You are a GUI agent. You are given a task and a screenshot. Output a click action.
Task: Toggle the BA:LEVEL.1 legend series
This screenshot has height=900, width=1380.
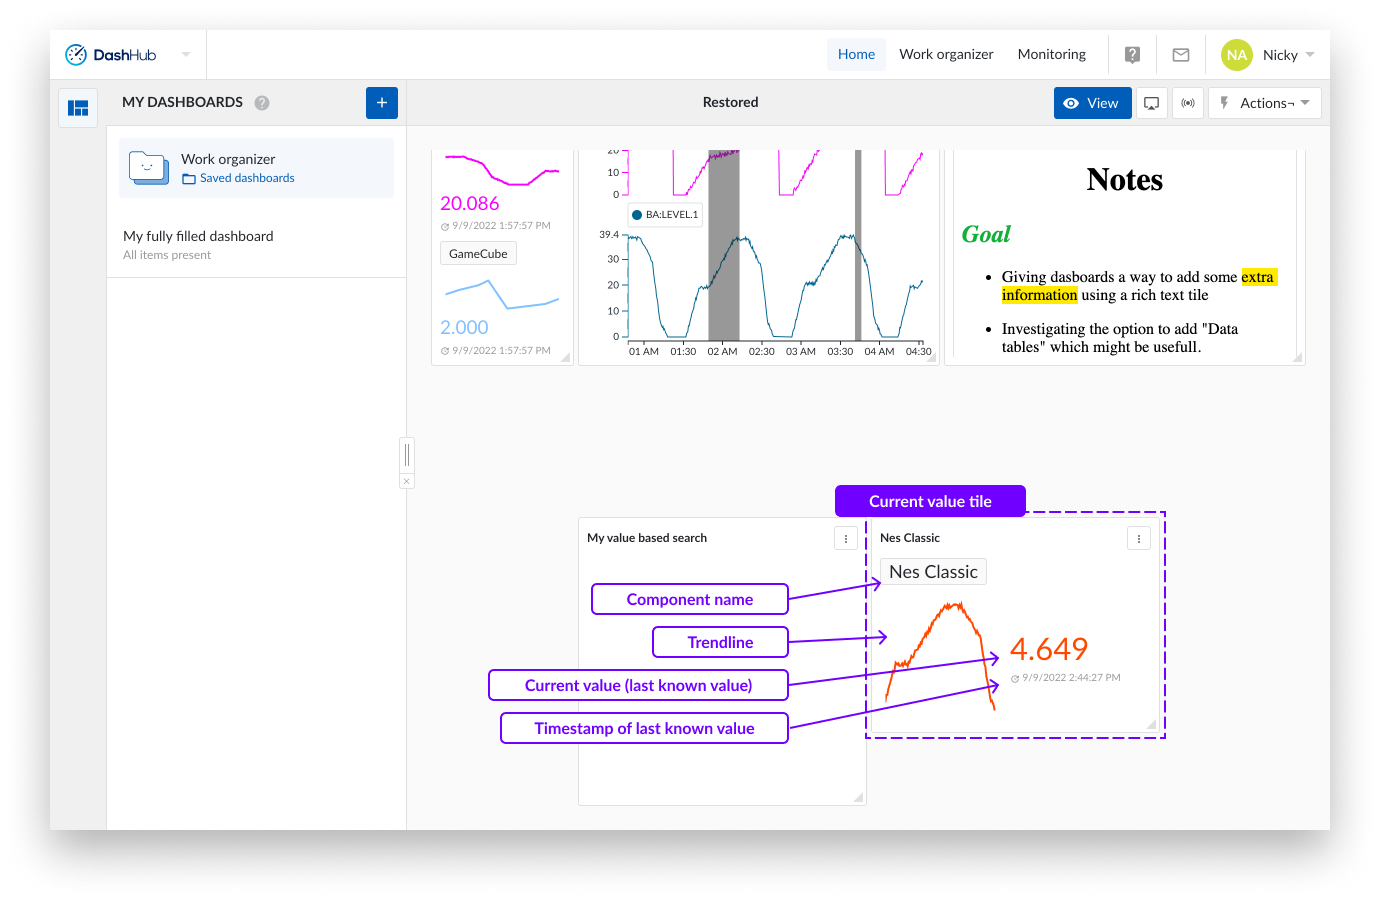(665, 215)
